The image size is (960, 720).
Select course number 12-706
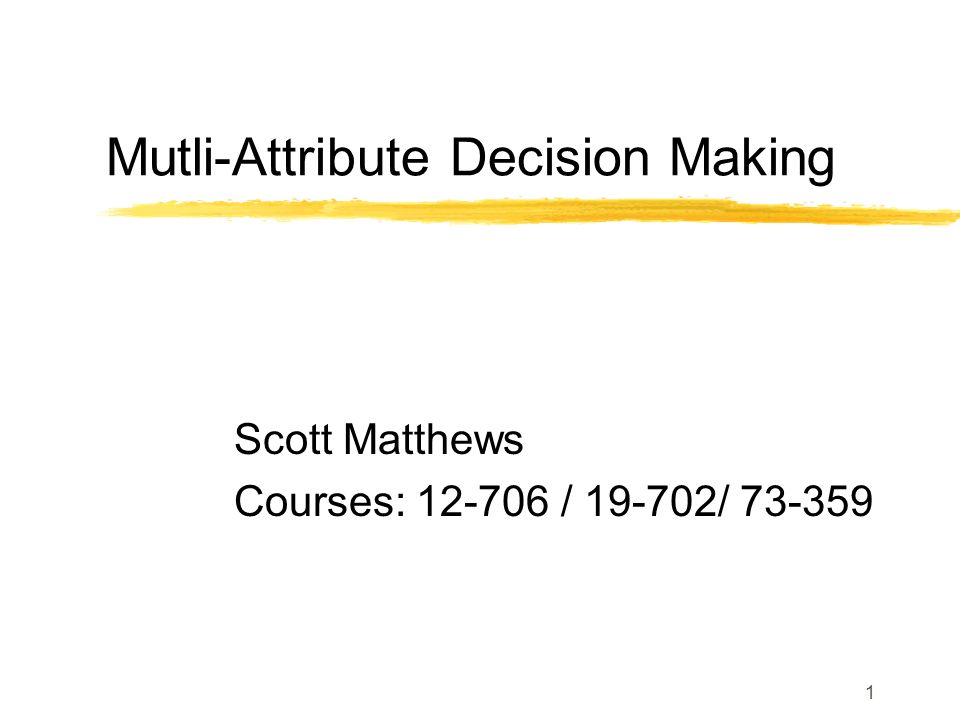click(x=482, y=501)
